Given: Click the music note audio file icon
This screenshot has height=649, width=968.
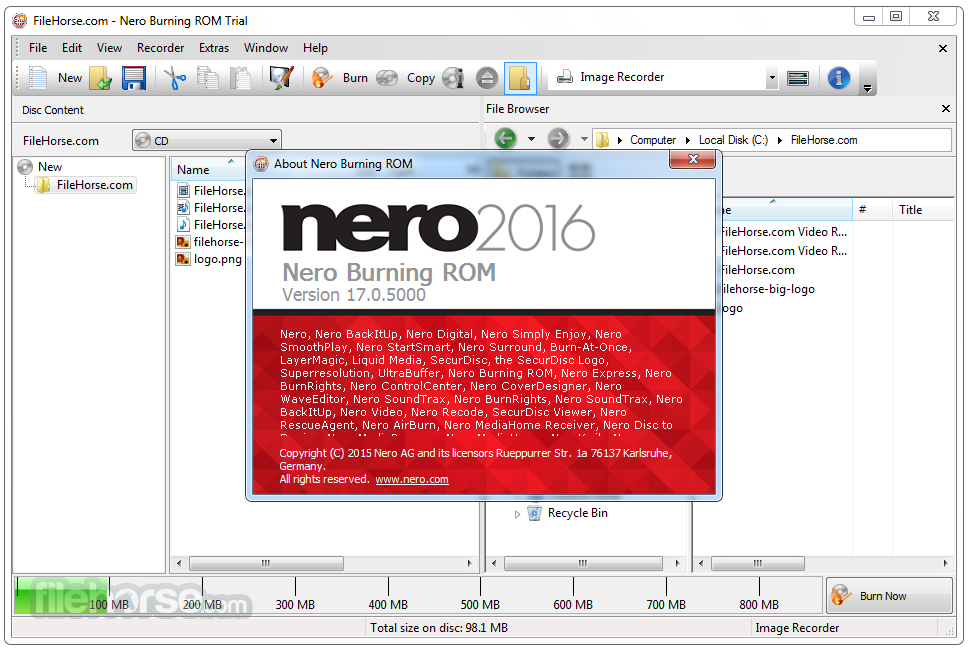Looking at the screenshot, I should pyautogui.click(x=183, y=225).
